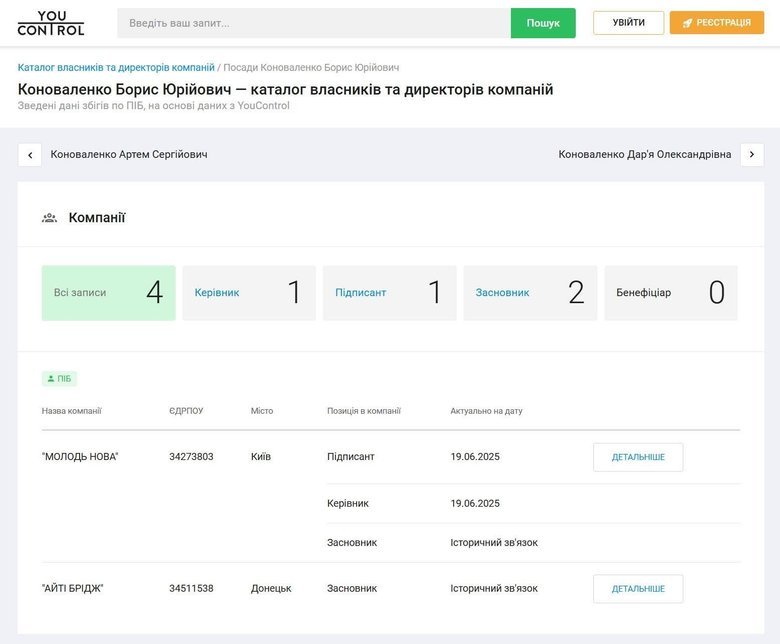Open Детальніше for АЙТІ БРІДЖ

coord(638,589)
